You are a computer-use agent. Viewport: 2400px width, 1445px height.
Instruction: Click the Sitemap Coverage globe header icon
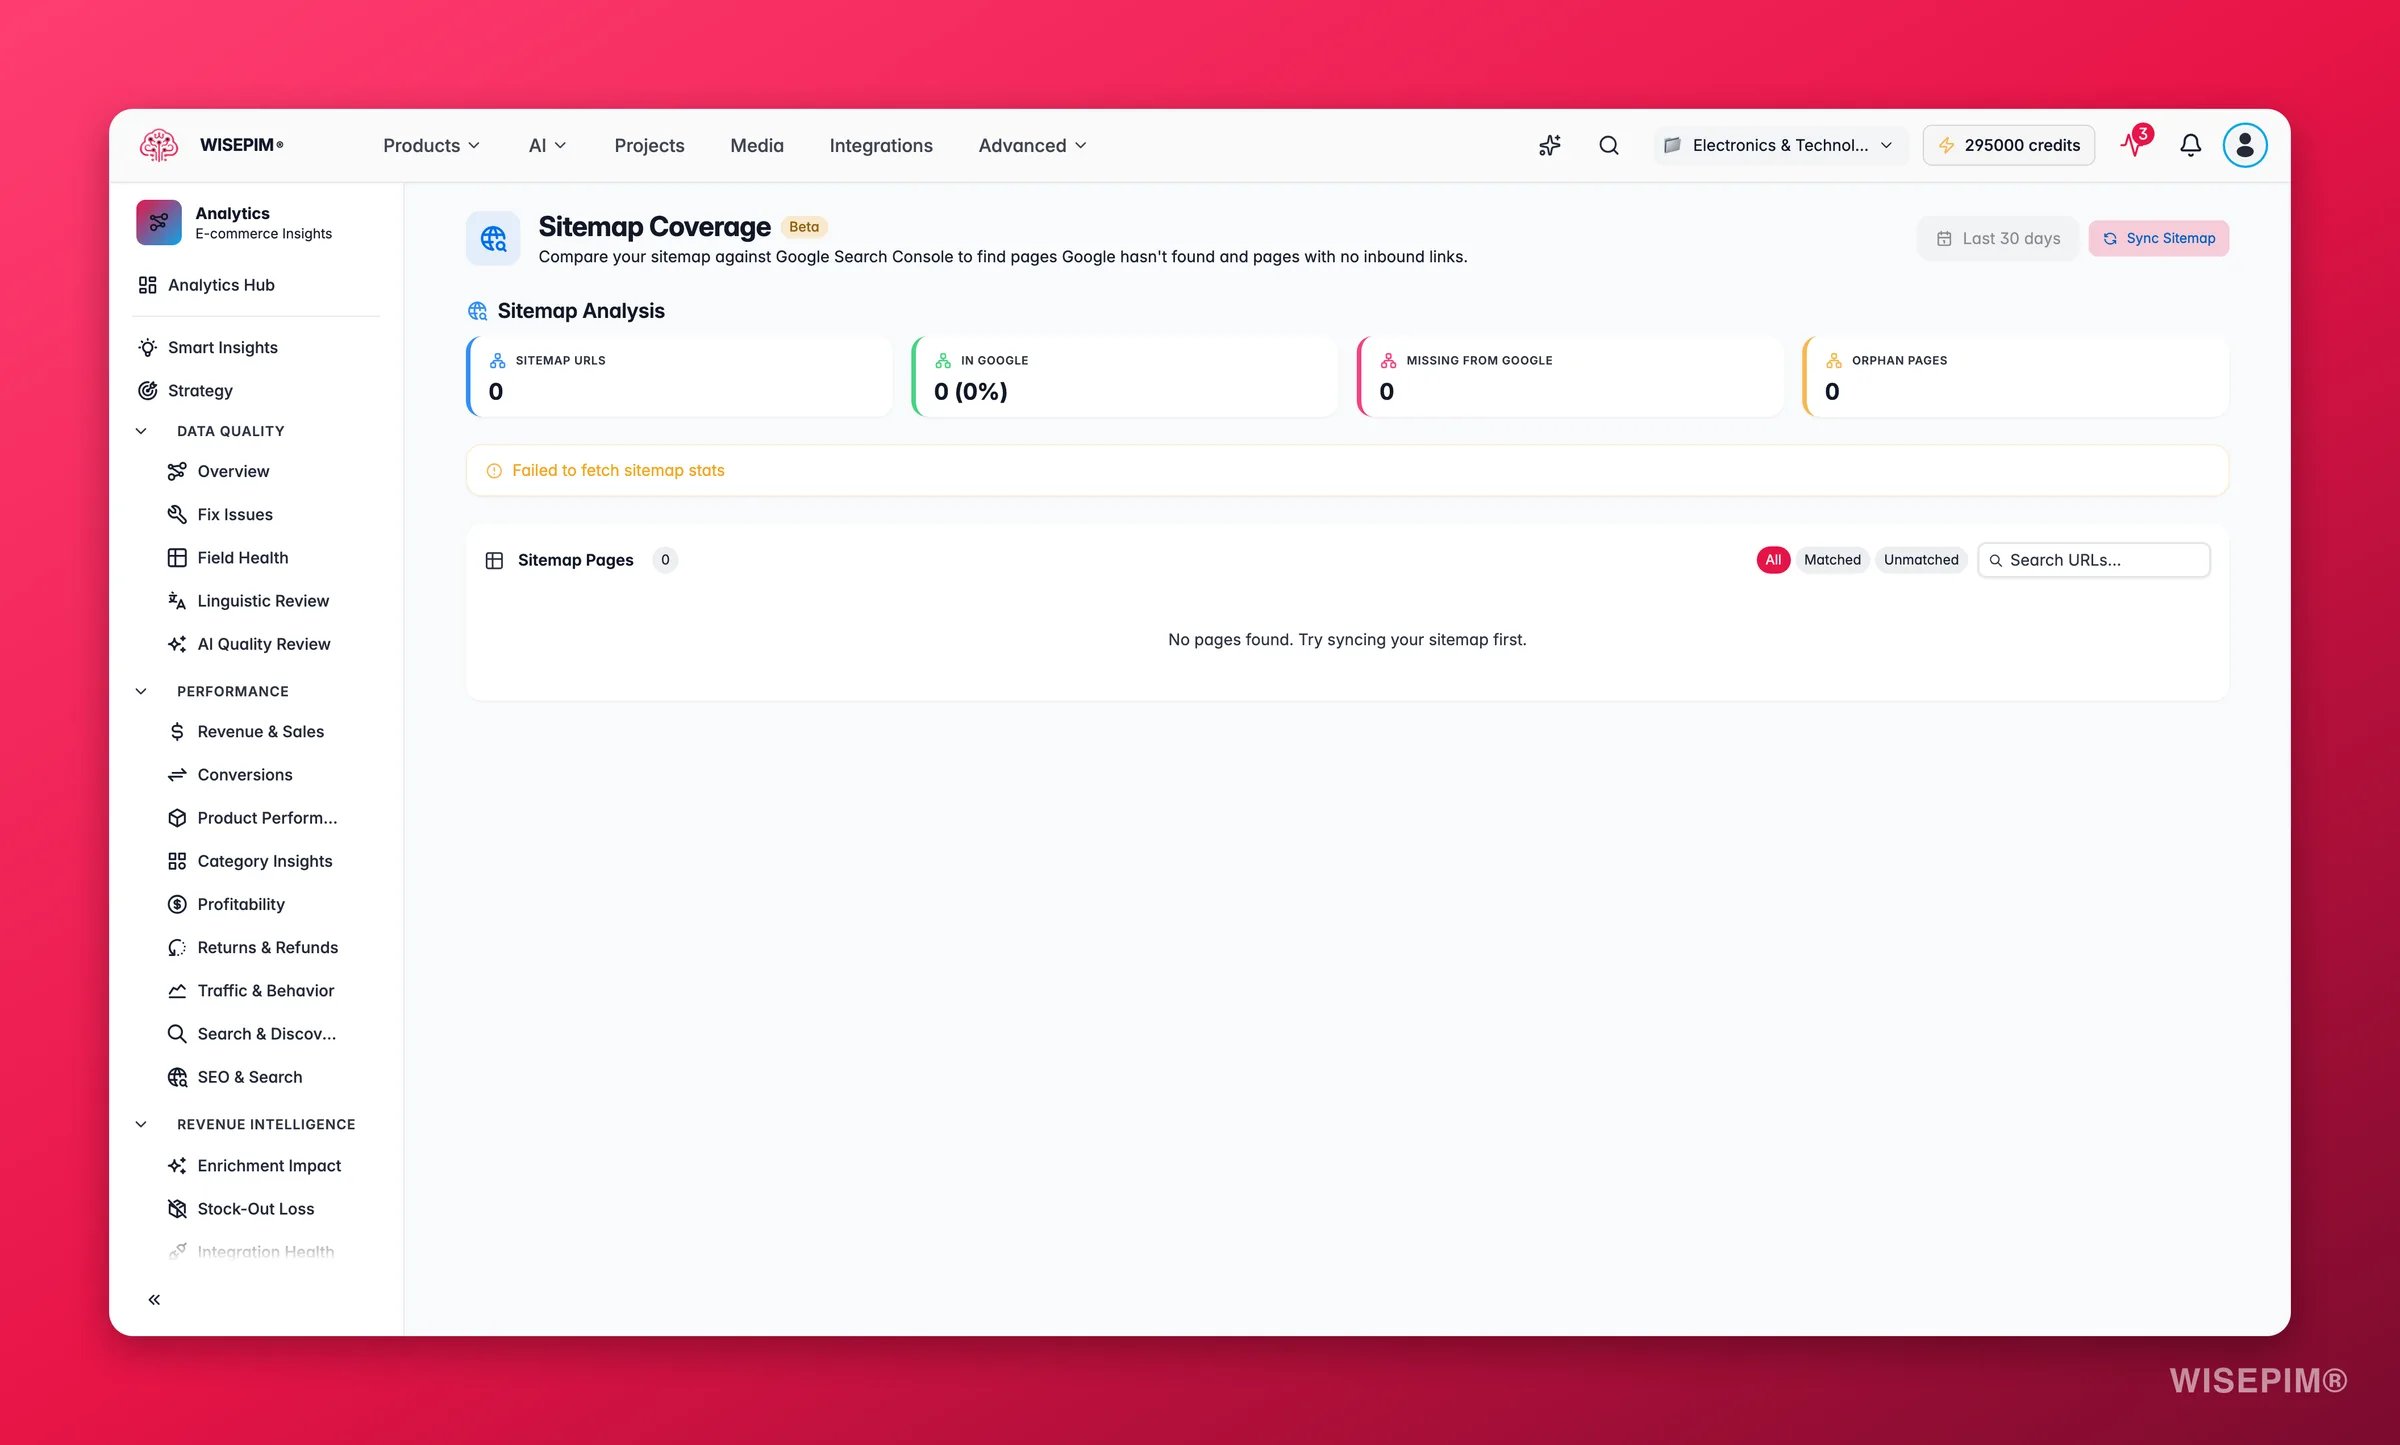coord(493,238)
